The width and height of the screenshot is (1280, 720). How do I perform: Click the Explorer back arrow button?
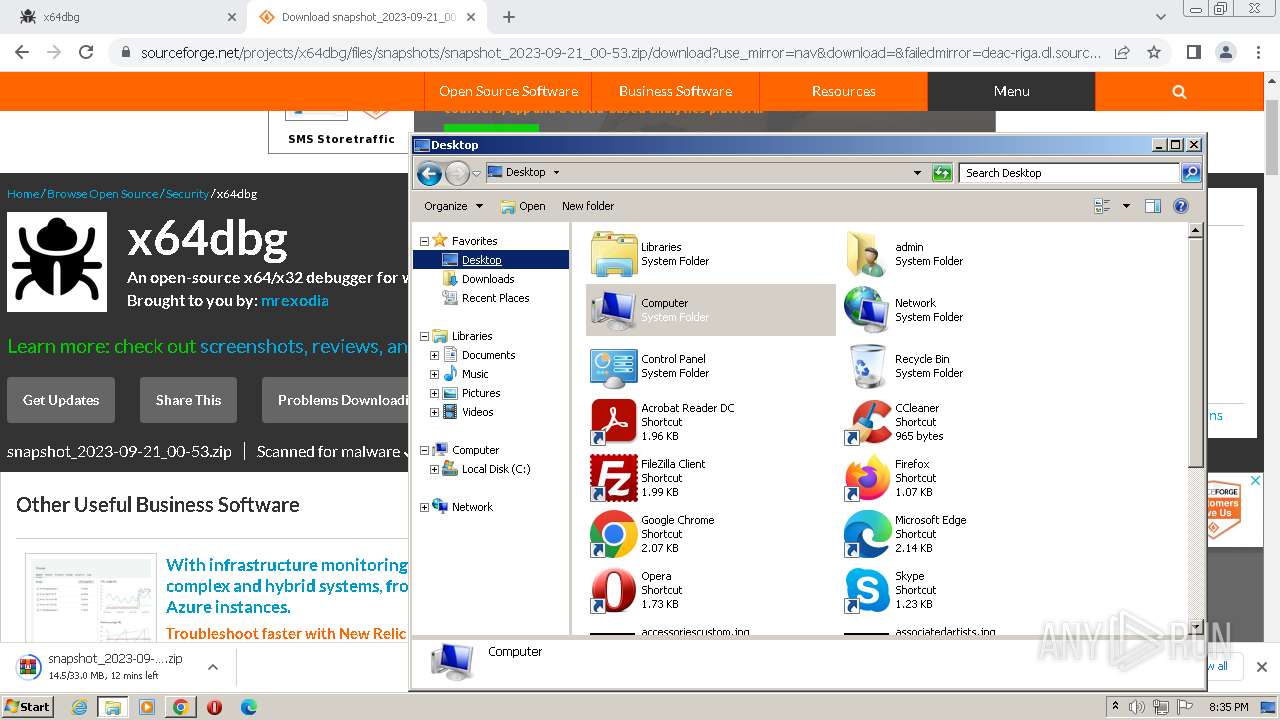pos(430,173)
